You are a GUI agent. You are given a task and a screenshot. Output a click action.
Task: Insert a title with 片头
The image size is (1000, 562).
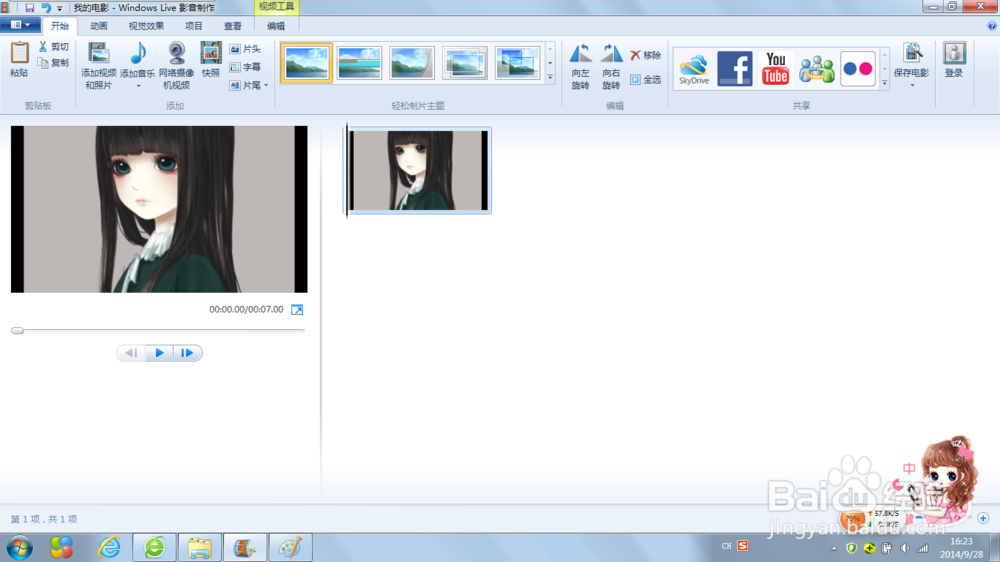point(245,49)
